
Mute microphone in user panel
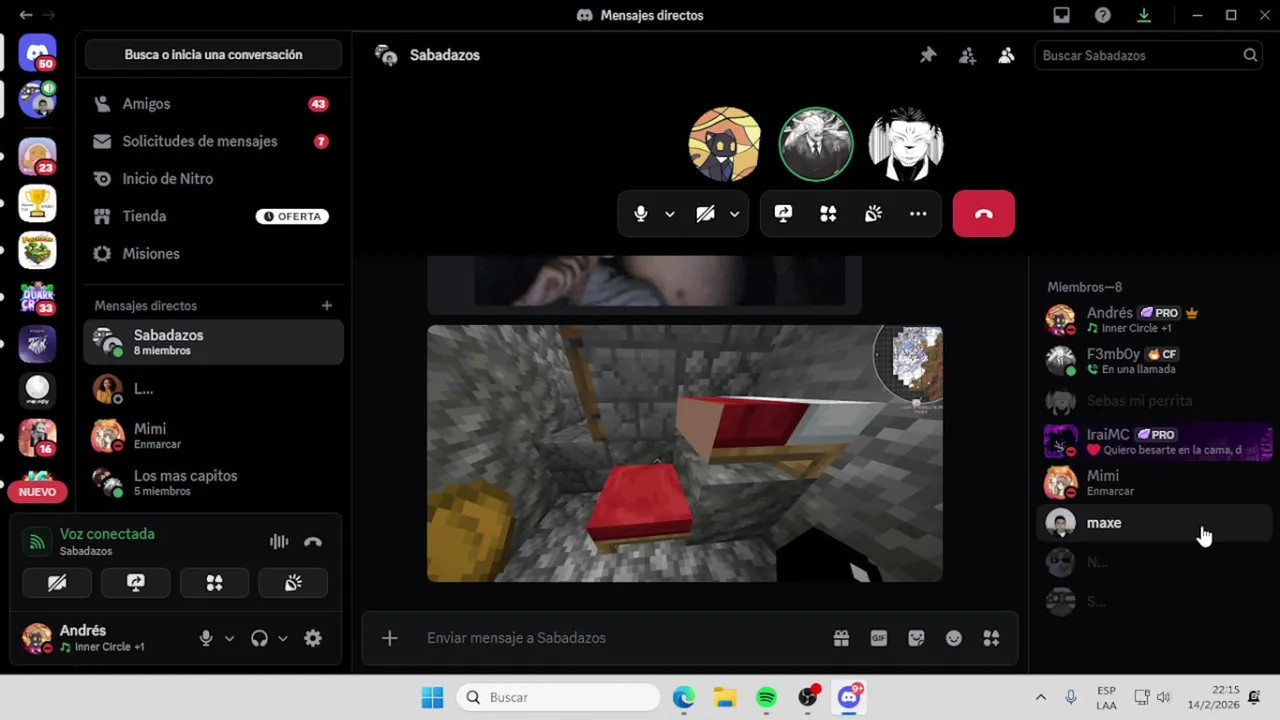coord(206,638)
